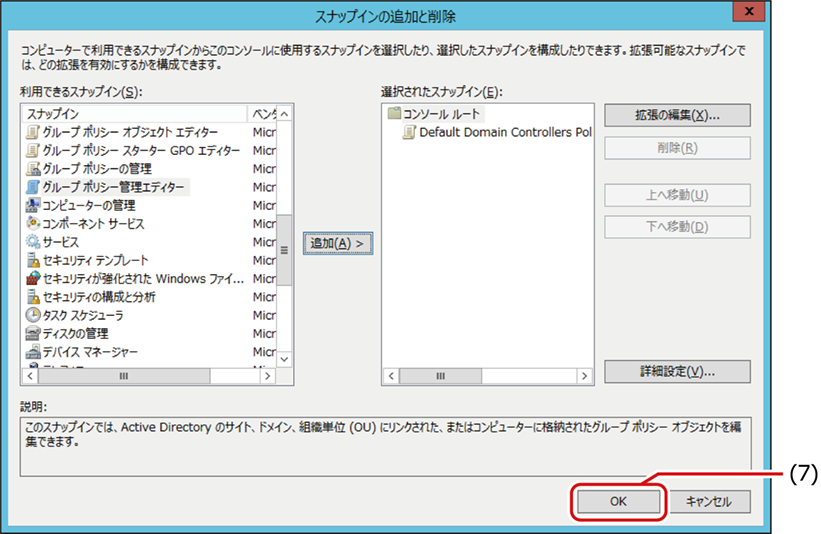Select サービス snap-in name

tap(61, 242)
